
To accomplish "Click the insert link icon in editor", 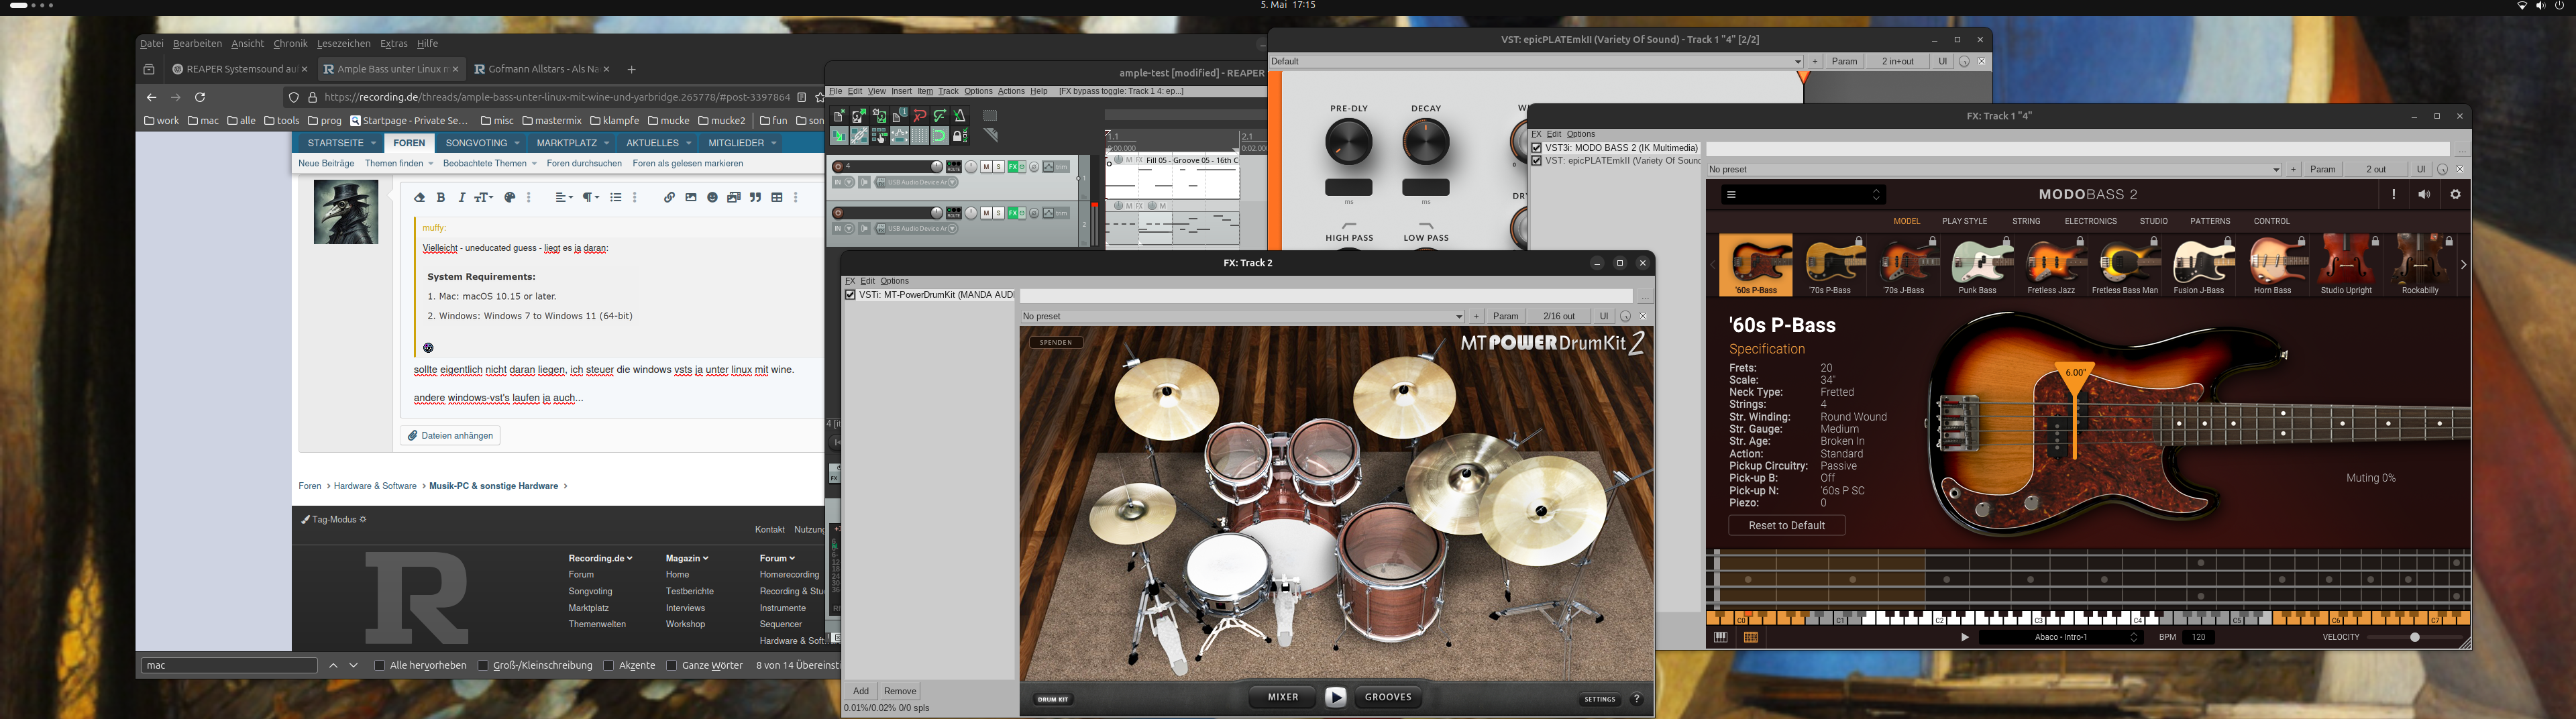I will pos(669,198).
